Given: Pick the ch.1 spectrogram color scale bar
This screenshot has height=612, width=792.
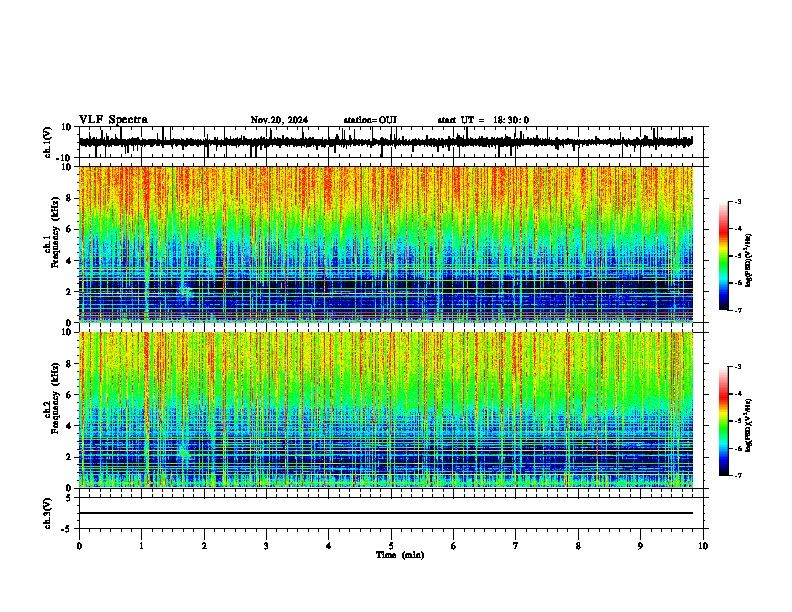Looking at the screenshot, I should (x=724, y=256).
